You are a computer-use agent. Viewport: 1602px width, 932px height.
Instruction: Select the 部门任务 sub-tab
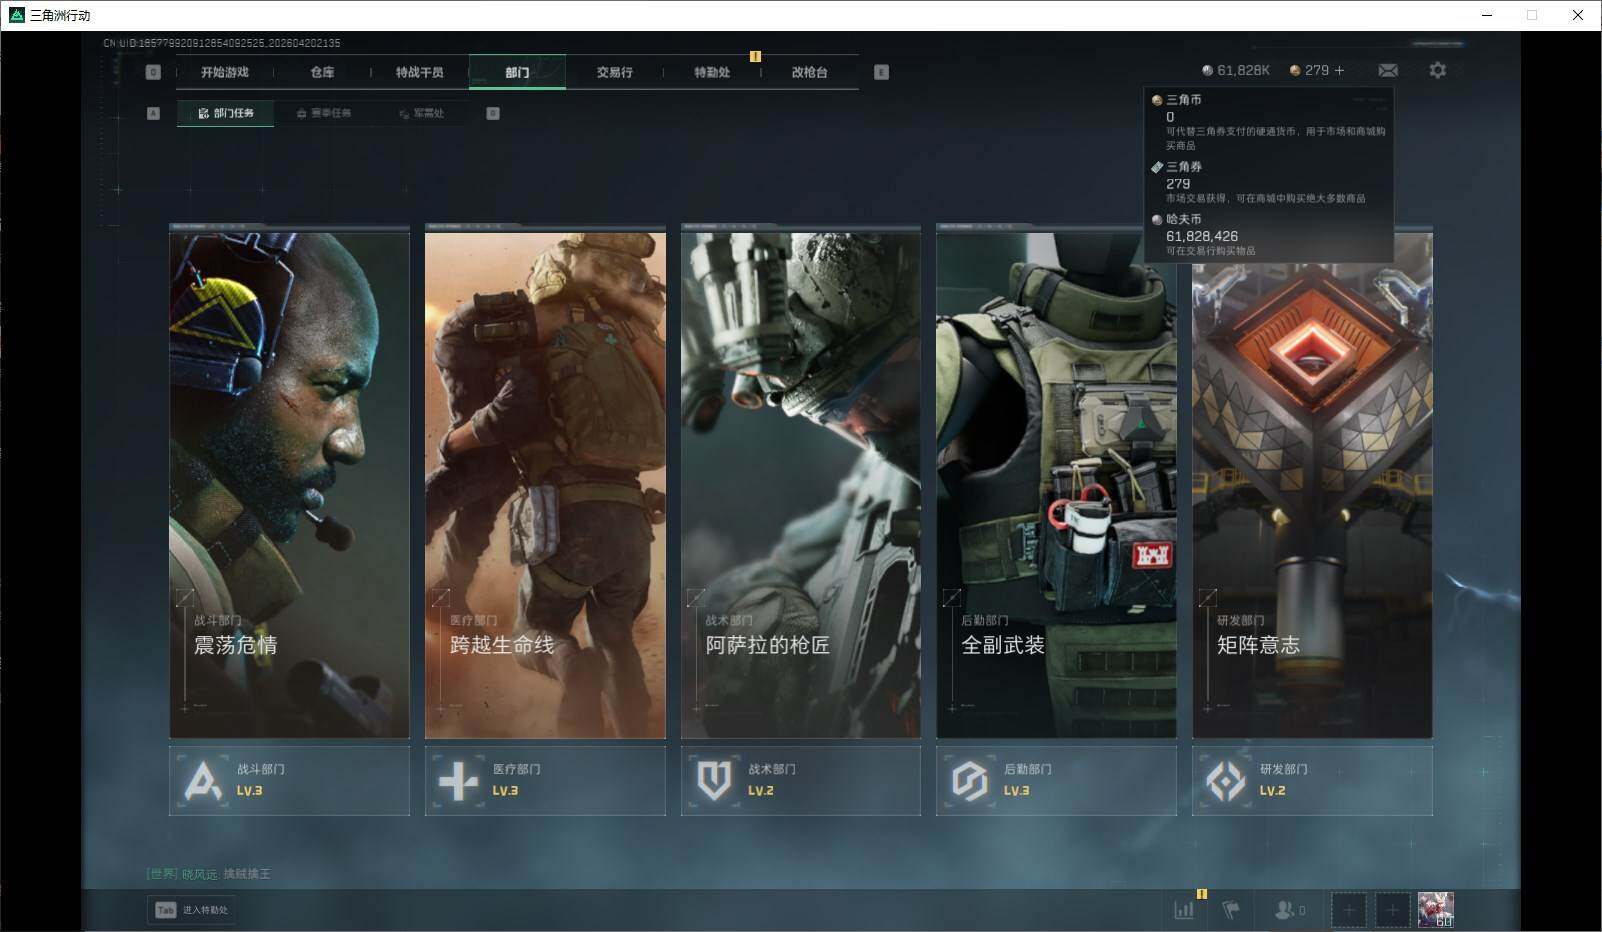coord(226,113)
